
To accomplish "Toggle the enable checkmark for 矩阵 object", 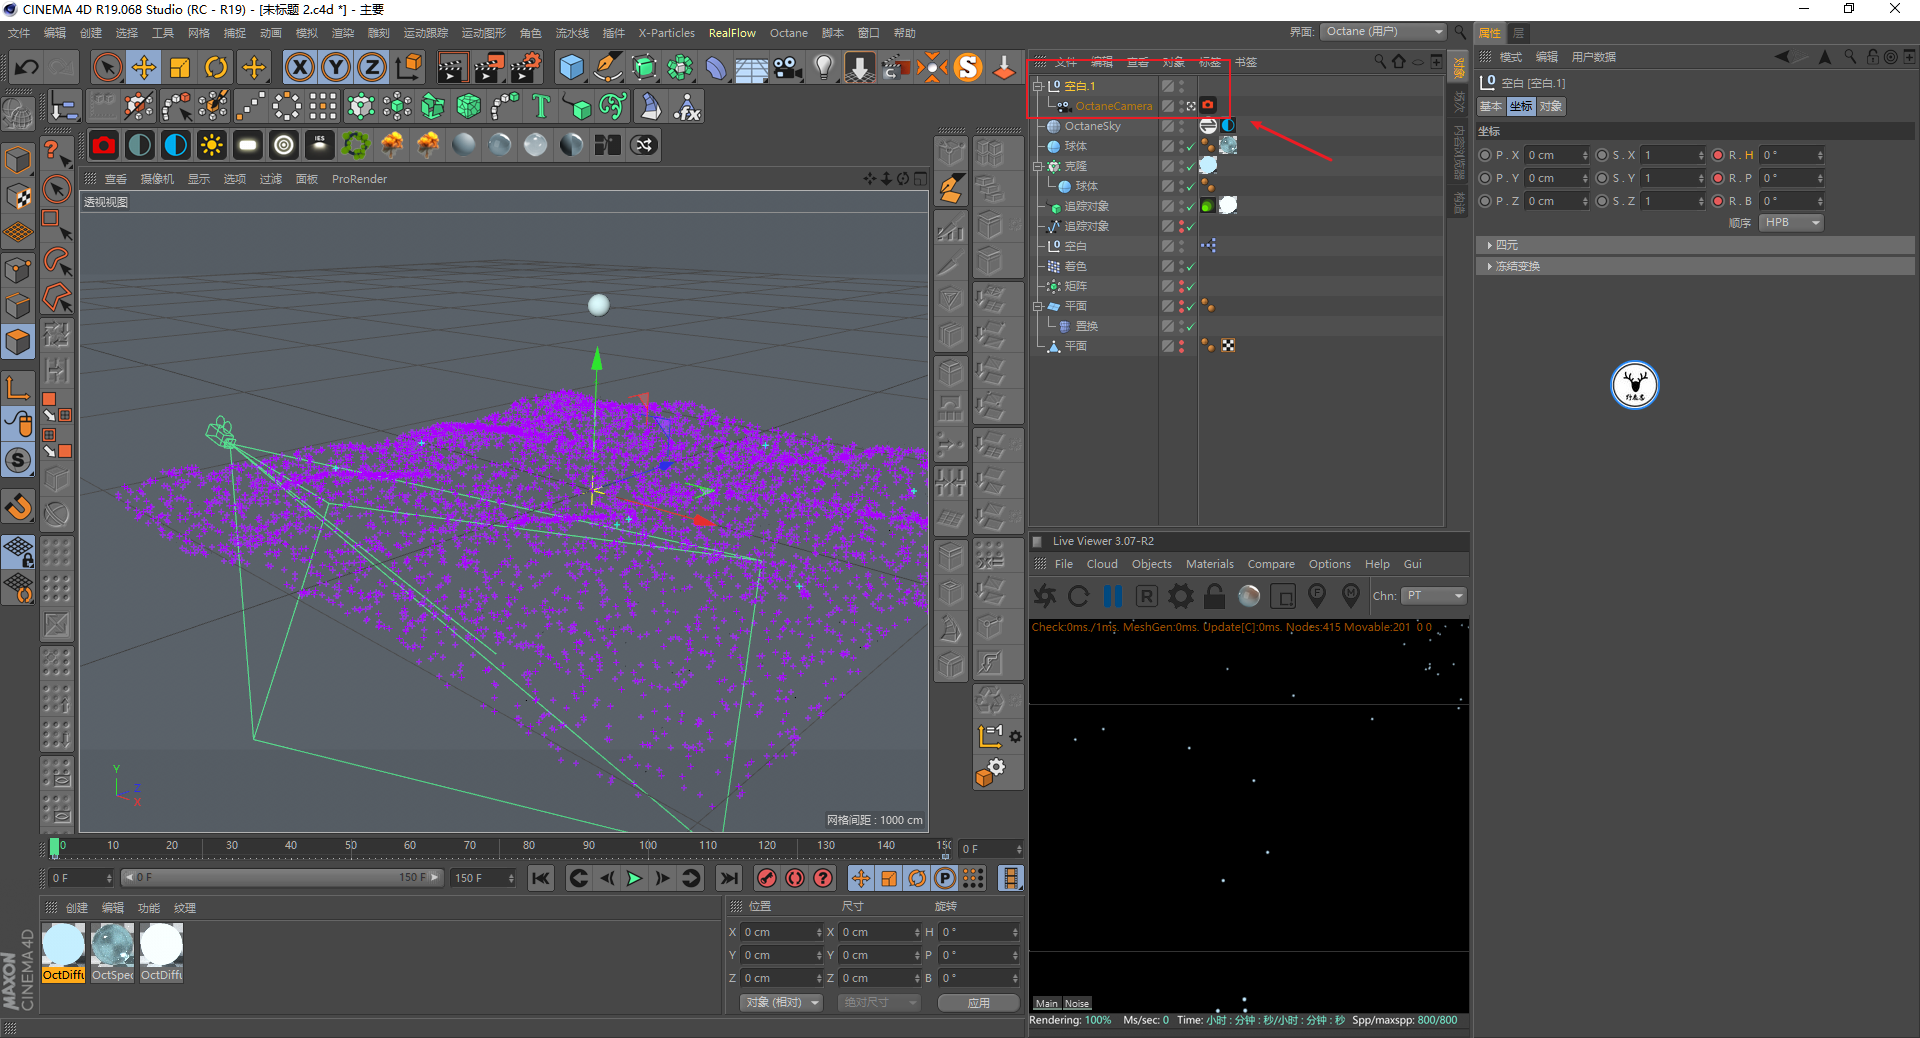I will [1190, 286].
